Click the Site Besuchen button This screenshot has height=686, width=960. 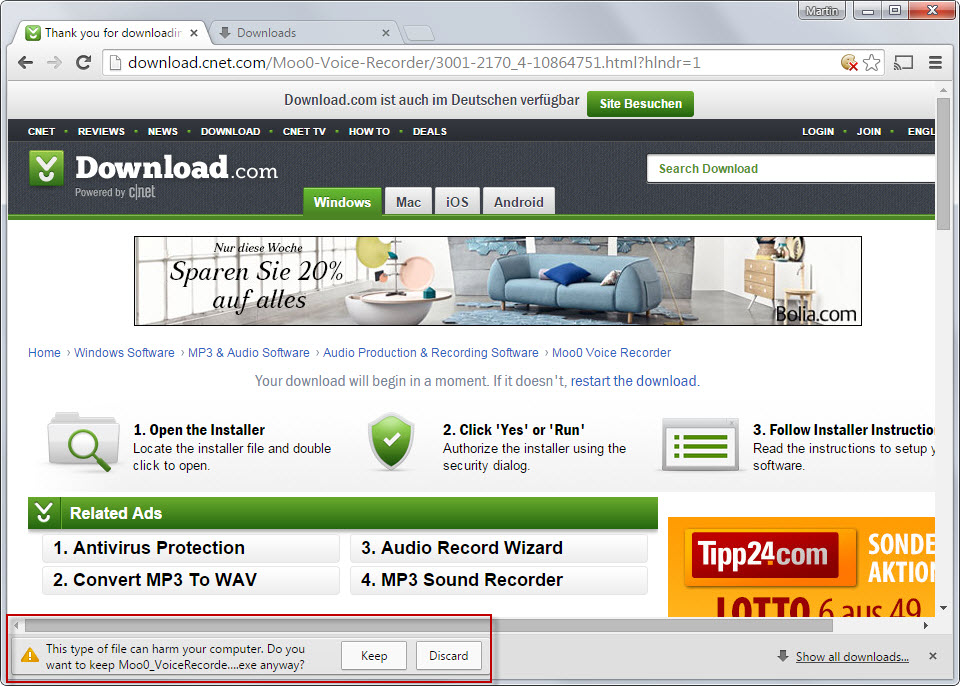[x=640, y=104]
